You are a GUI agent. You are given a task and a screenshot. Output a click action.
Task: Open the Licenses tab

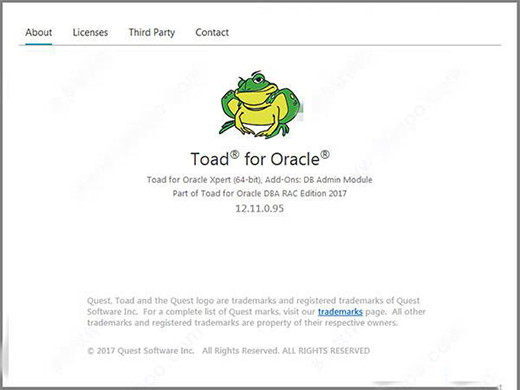90,33
